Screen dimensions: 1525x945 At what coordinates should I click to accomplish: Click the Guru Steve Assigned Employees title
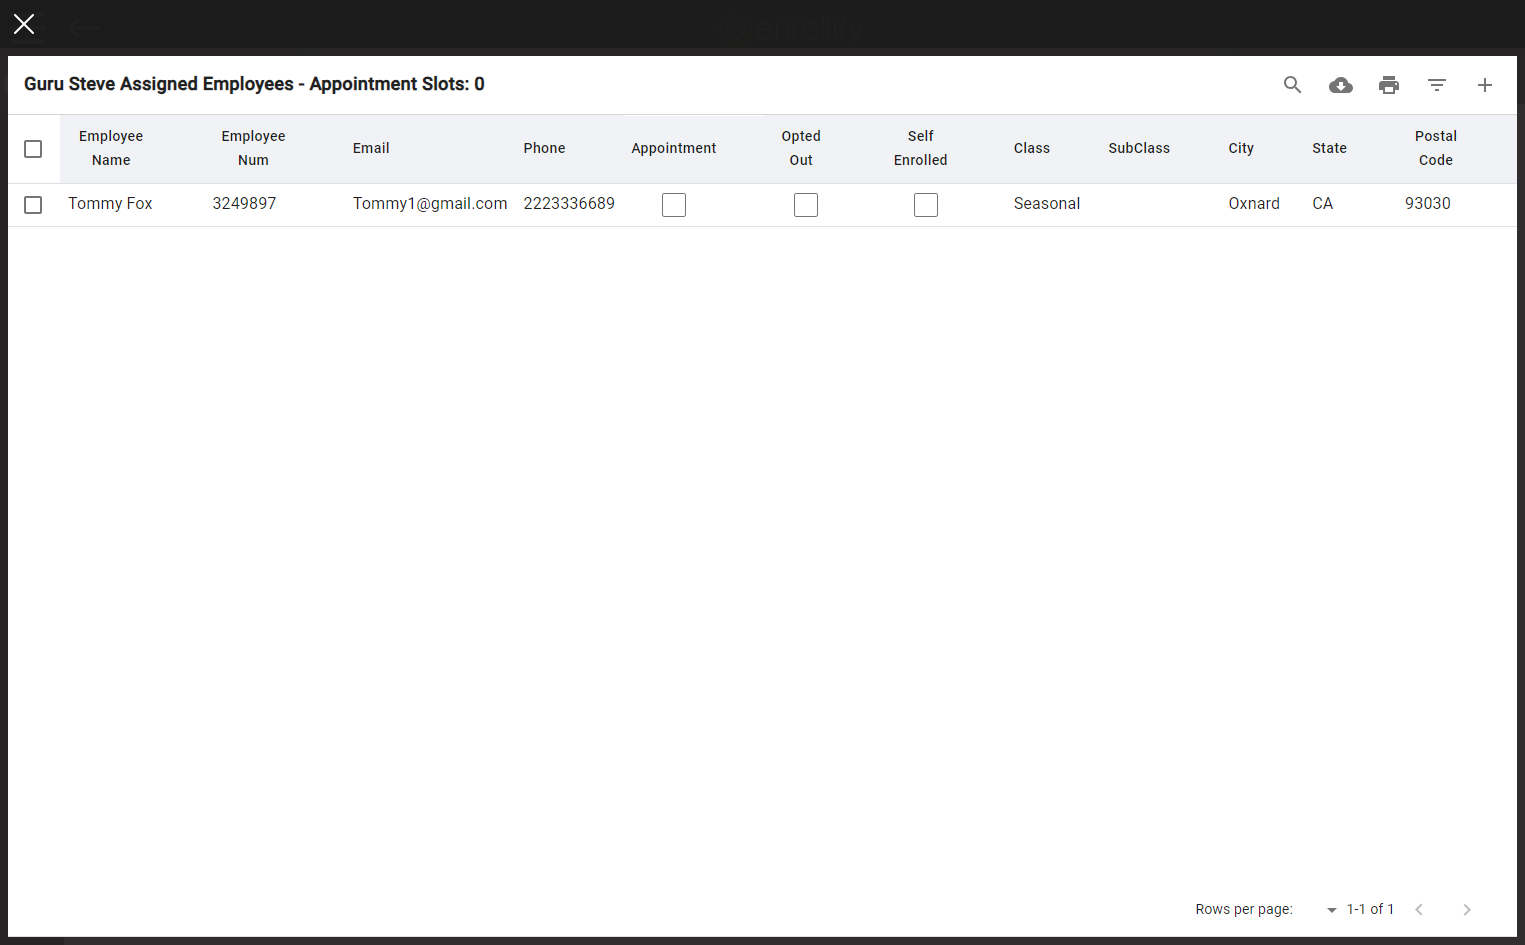[x=254, y=84]
